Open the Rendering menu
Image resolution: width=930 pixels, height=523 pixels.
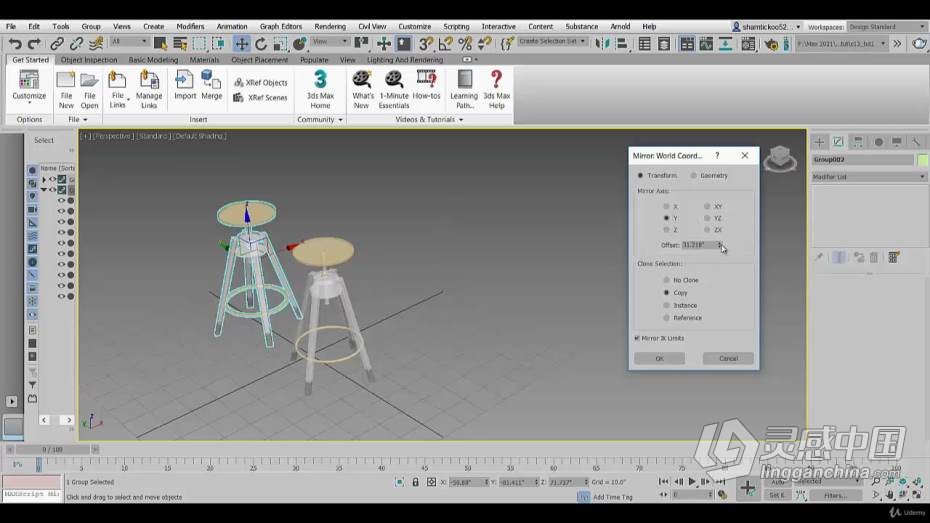[330, 27]
